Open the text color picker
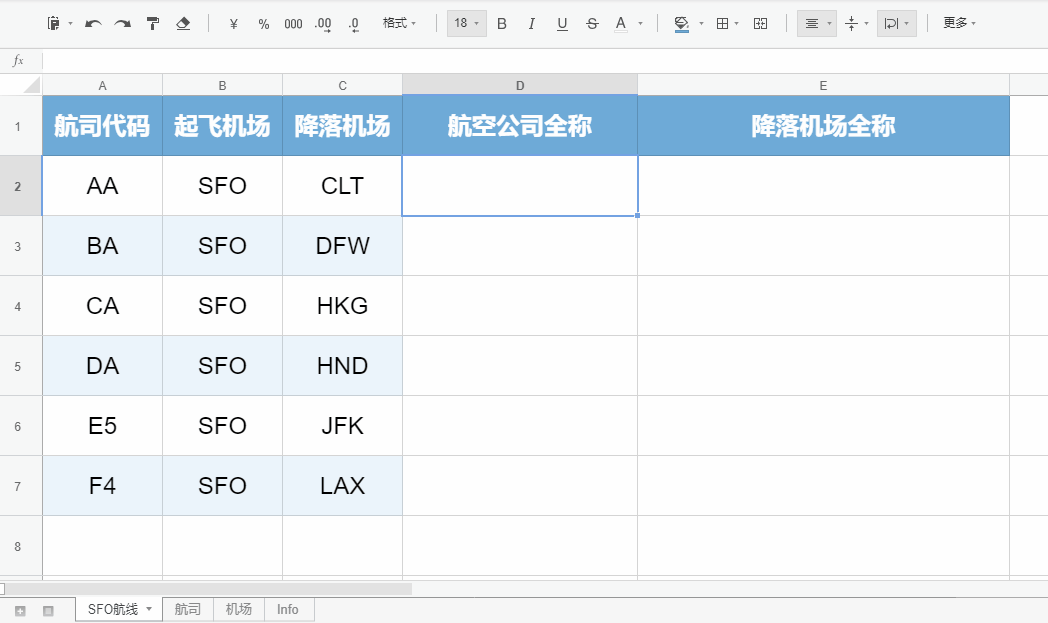 click(x=621, y=22)
